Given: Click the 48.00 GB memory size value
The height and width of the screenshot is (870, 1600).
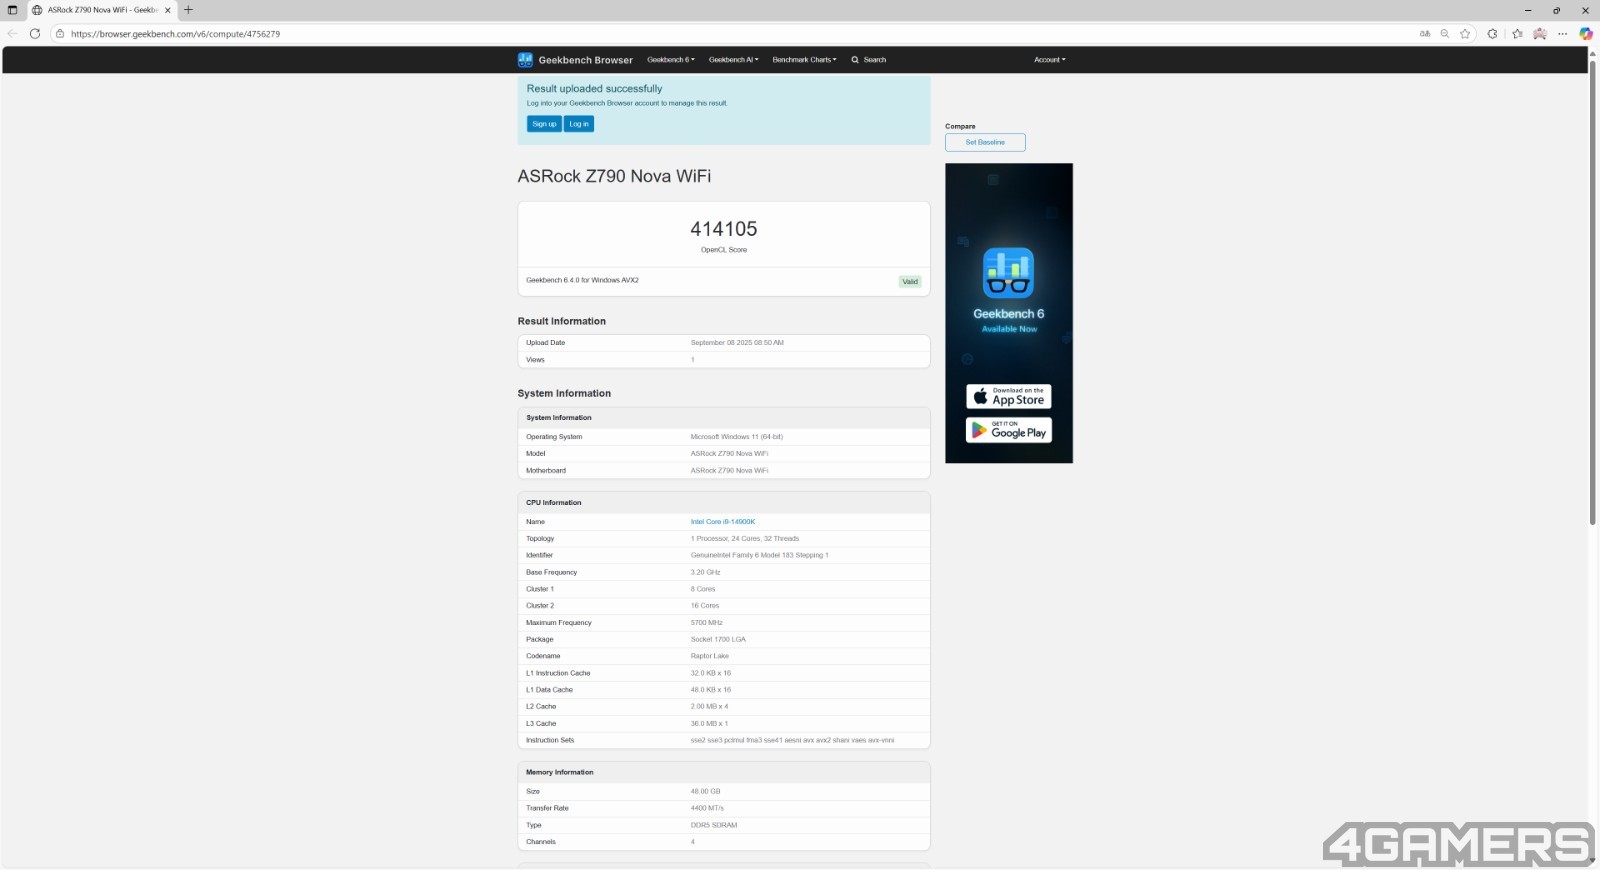Looking at the screenshot, I should coord(705,792).
